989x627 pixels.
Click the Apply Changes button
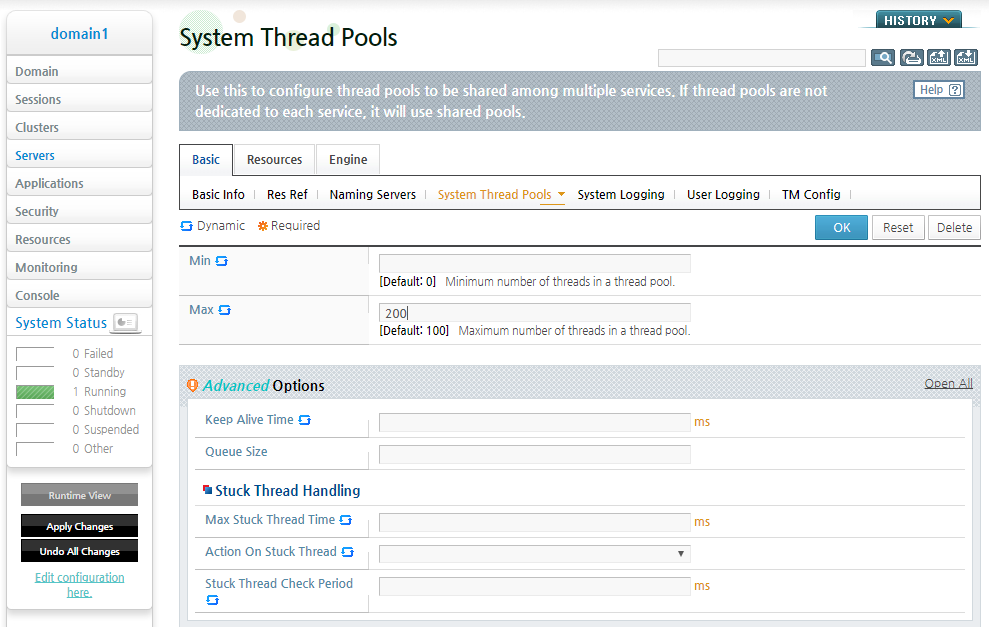[x=79, y=526]
